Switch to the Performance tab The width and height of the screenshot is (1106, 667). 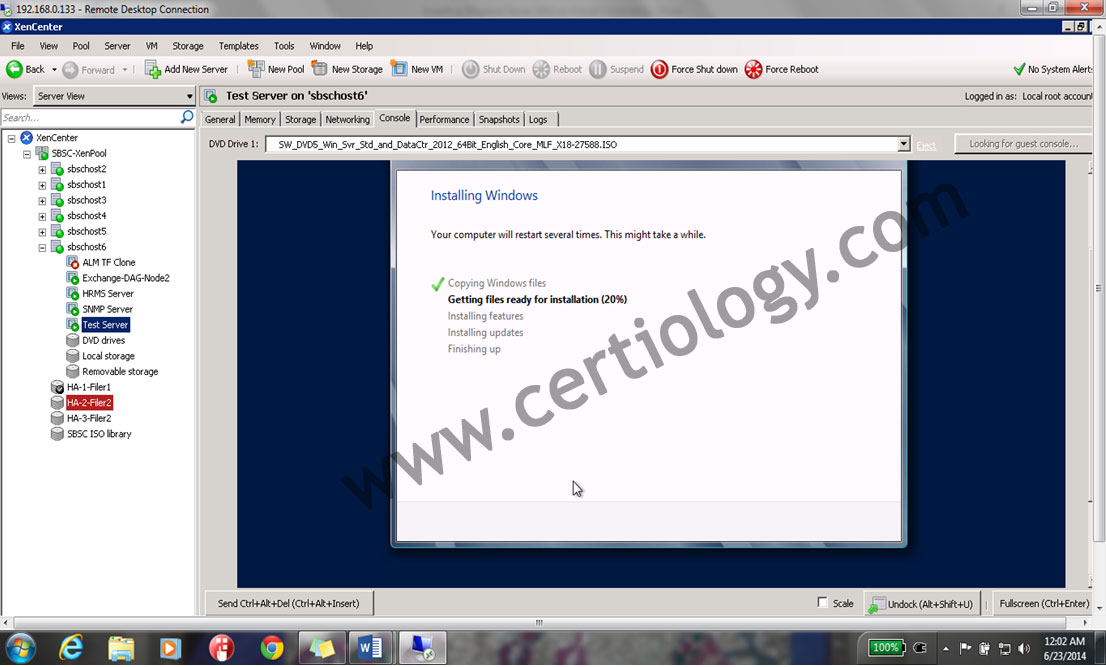pos(444,119)
